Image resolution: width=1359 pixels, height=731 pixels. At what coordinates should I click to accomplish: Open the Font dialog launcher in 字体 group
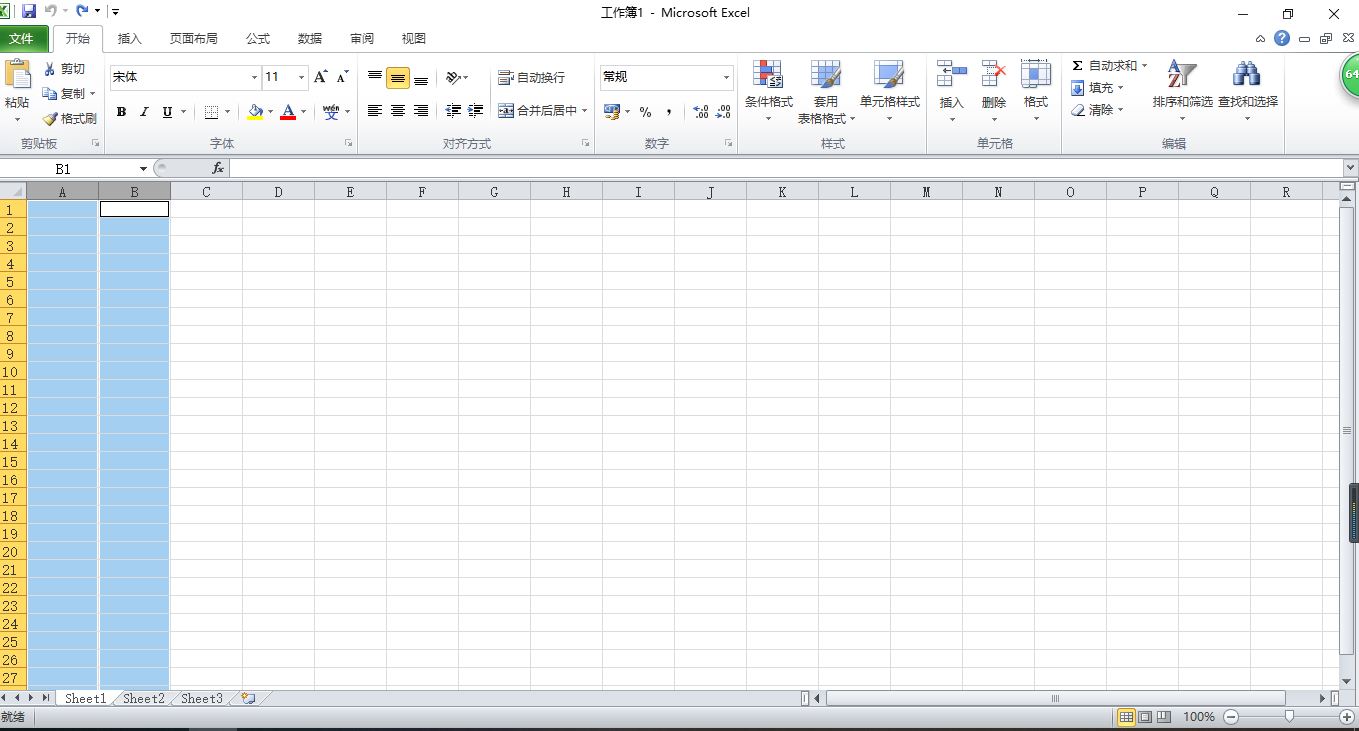348,144
